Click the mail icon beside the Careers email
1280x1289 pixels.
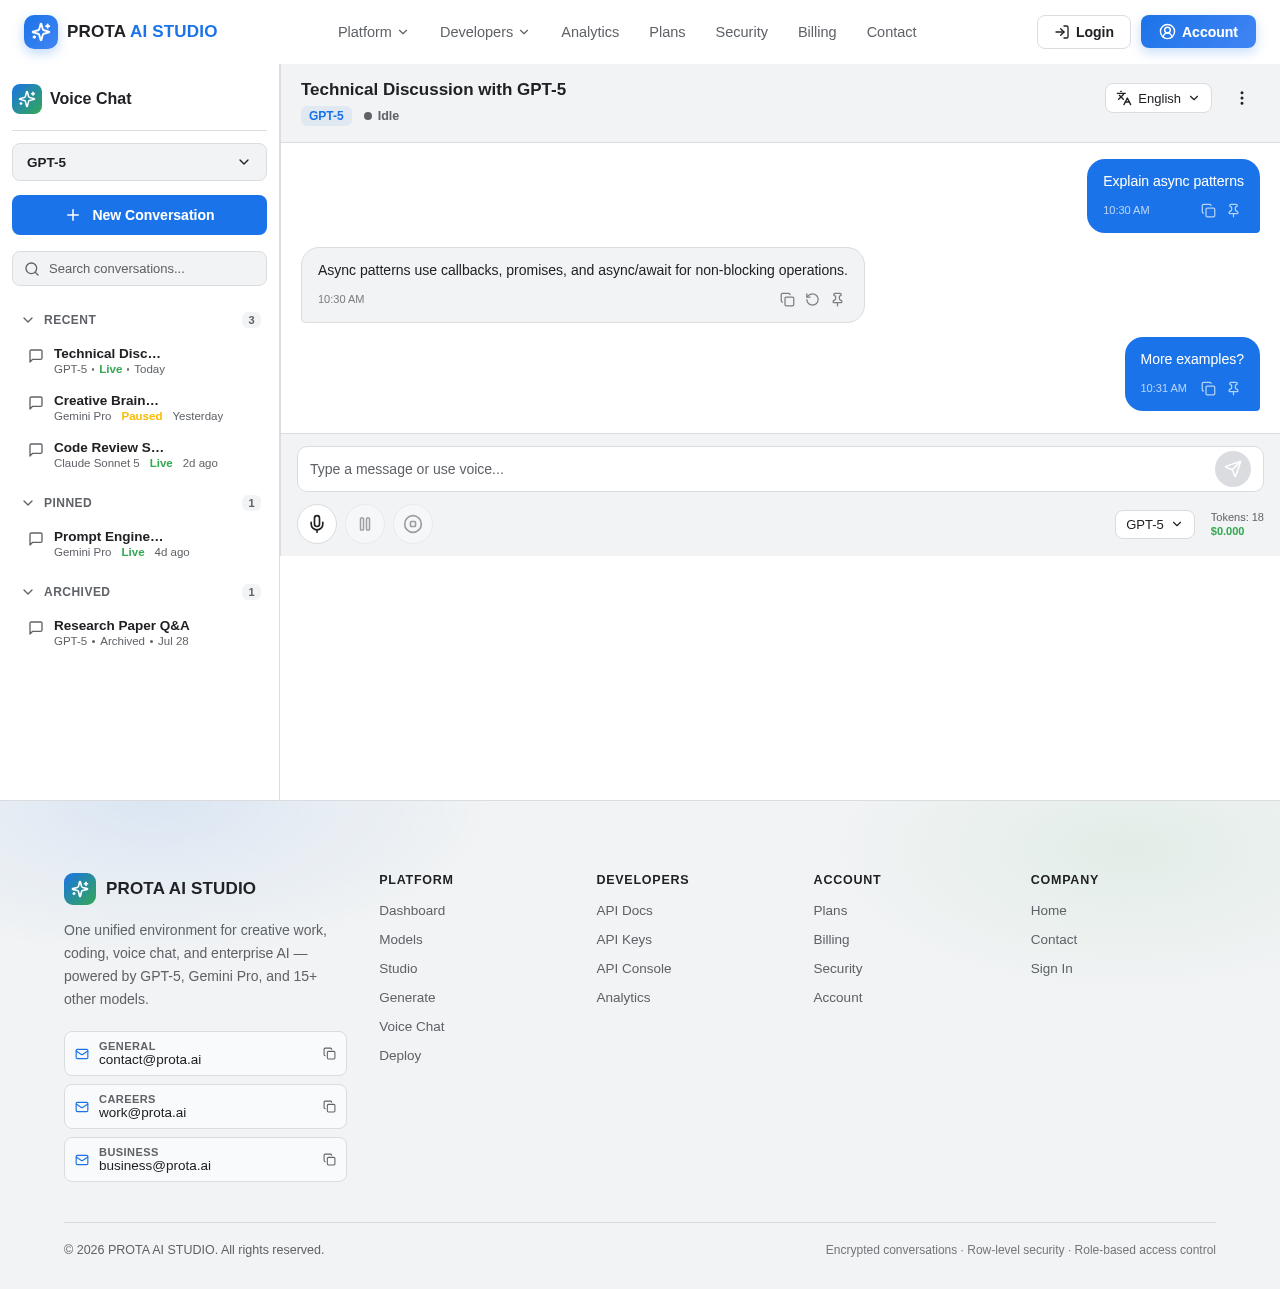click(x=82, y=1107)
